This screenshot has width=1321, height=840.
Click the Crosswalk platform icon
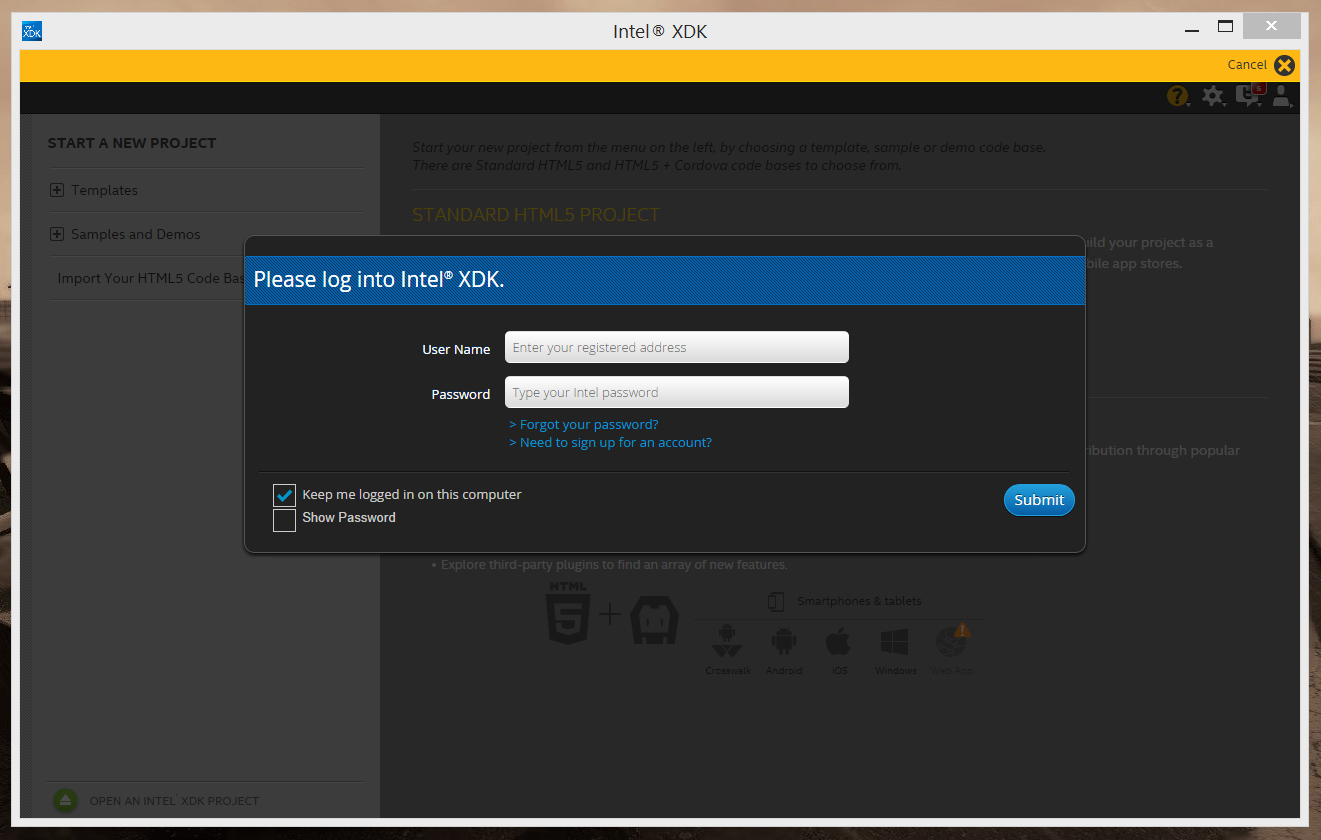pos(727,642)
